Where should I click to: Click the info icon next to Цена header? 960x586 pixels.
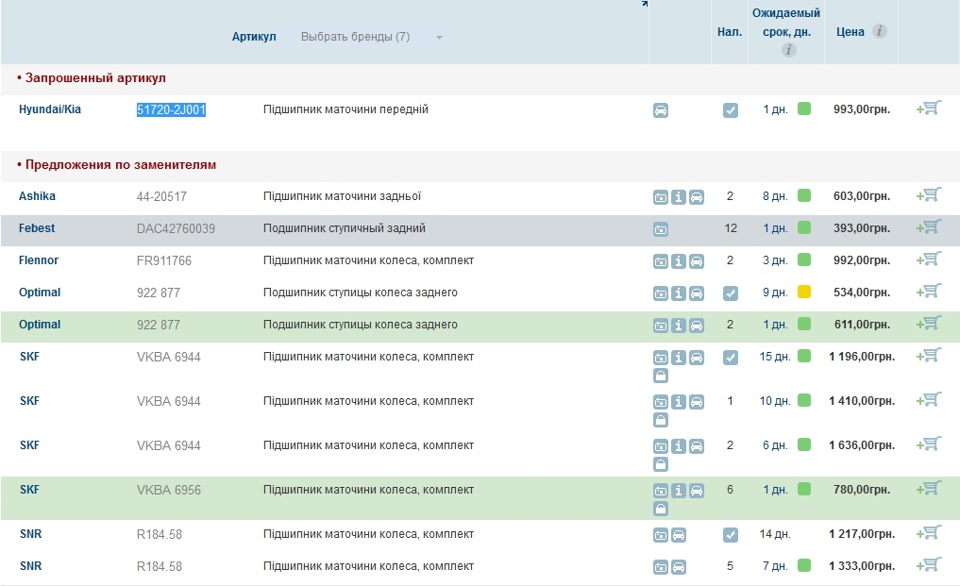(x=879, y=32)
